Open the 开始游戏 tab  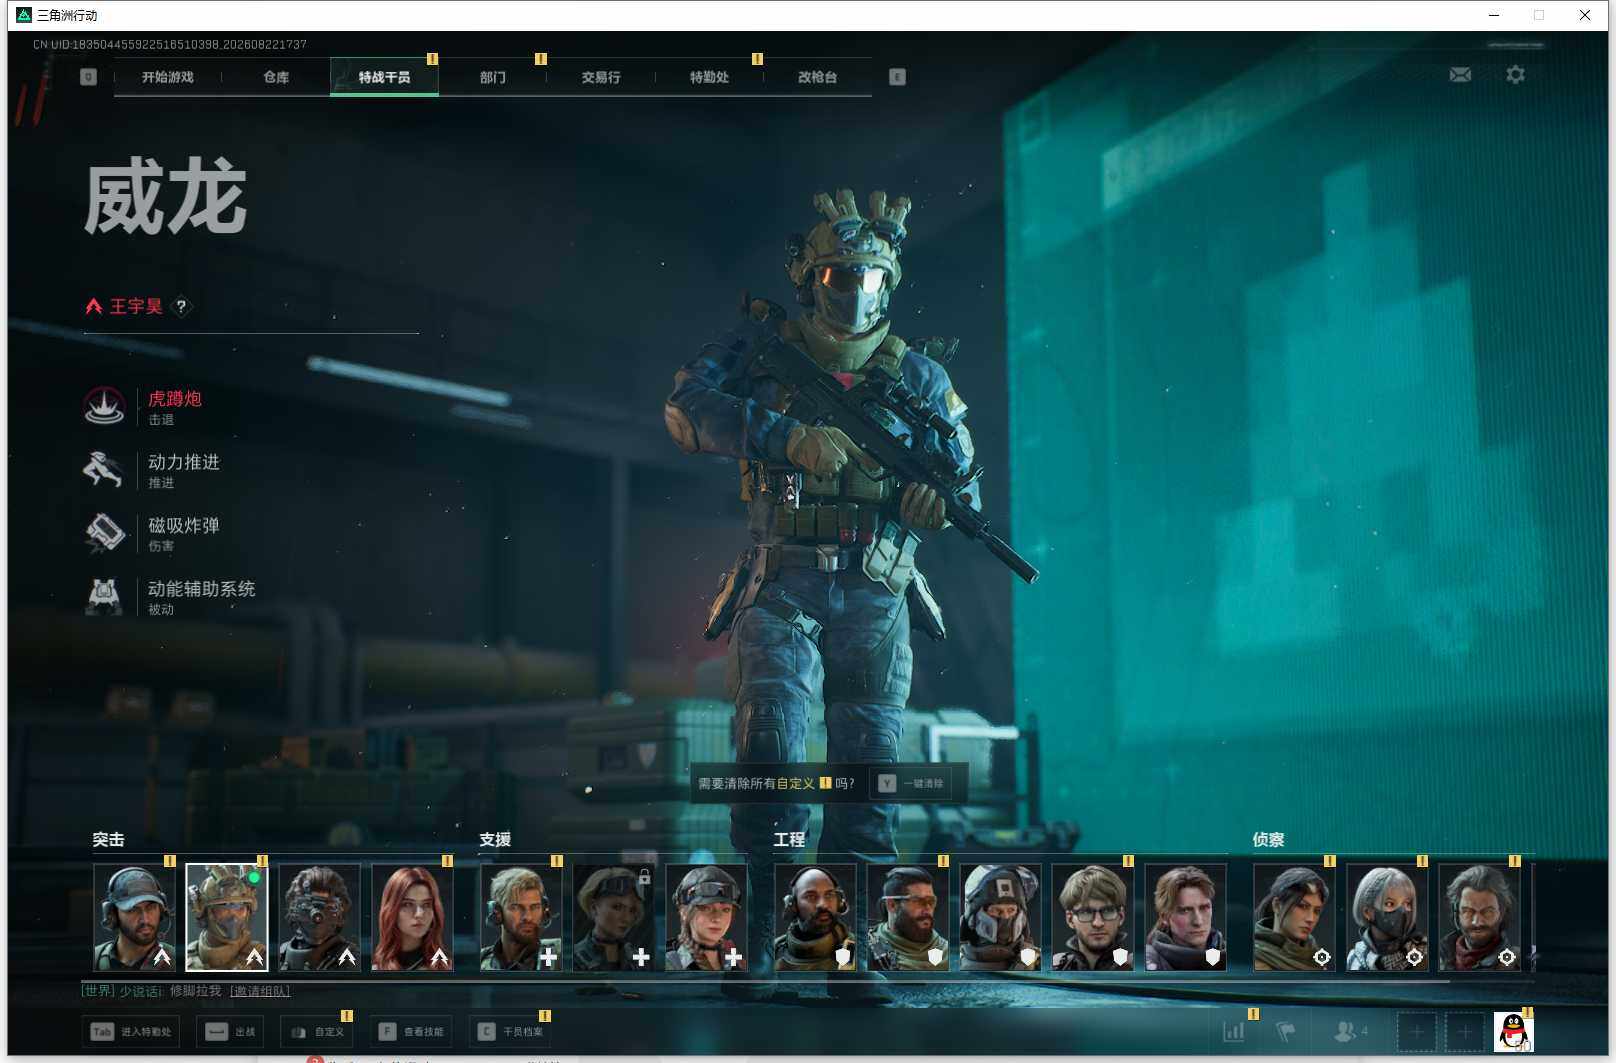pyautogui.click(x=167, y=77)
